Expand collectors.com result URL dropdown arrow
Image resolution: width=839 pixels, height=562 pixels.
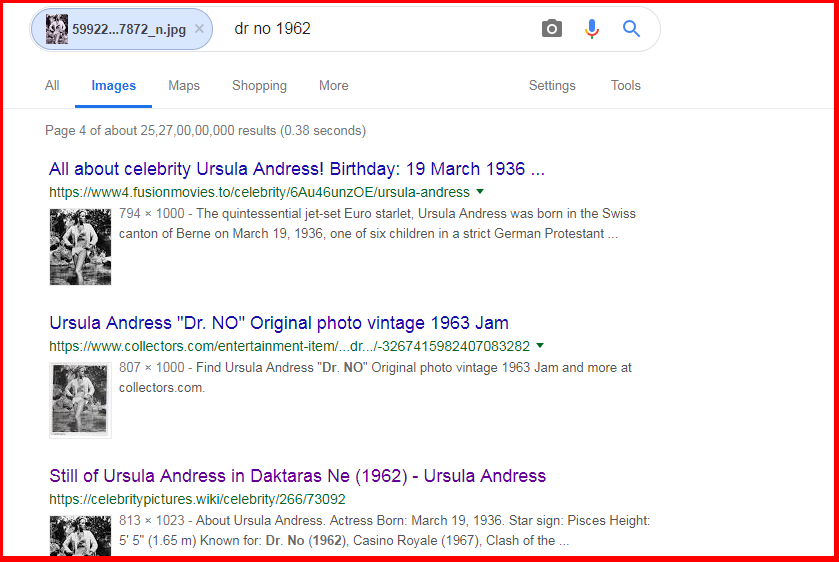(x=540, y=345)
